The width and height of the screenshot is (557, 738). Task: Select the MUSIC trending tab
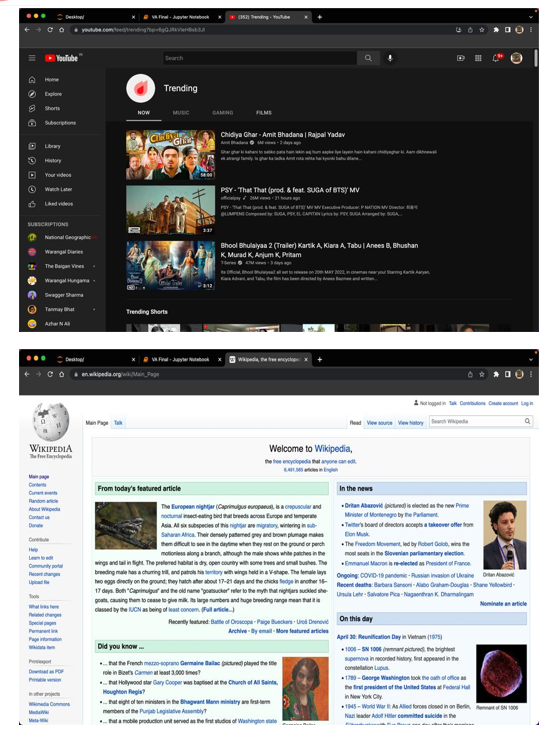[181, 112]
